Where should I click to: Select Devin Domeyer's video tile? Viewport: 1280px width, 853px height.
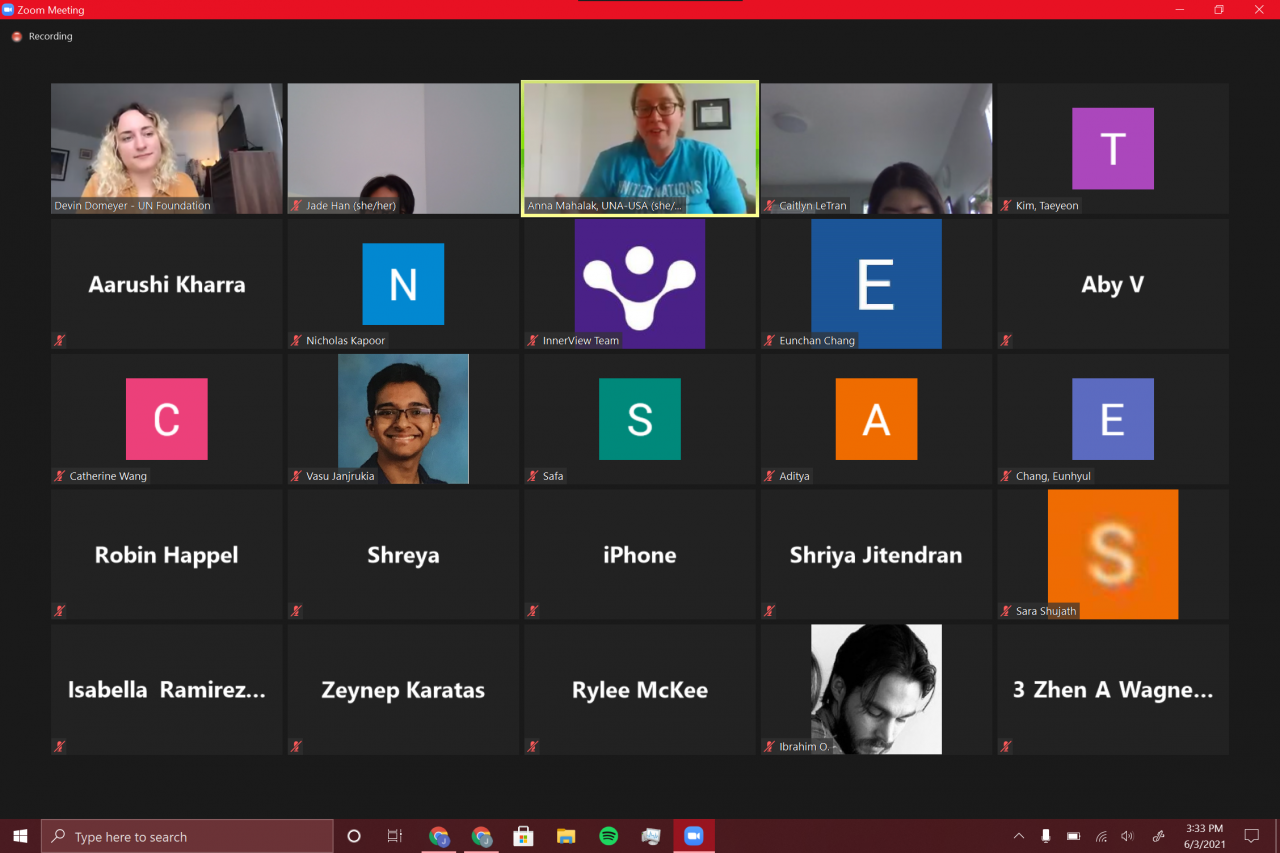[167, 148]
